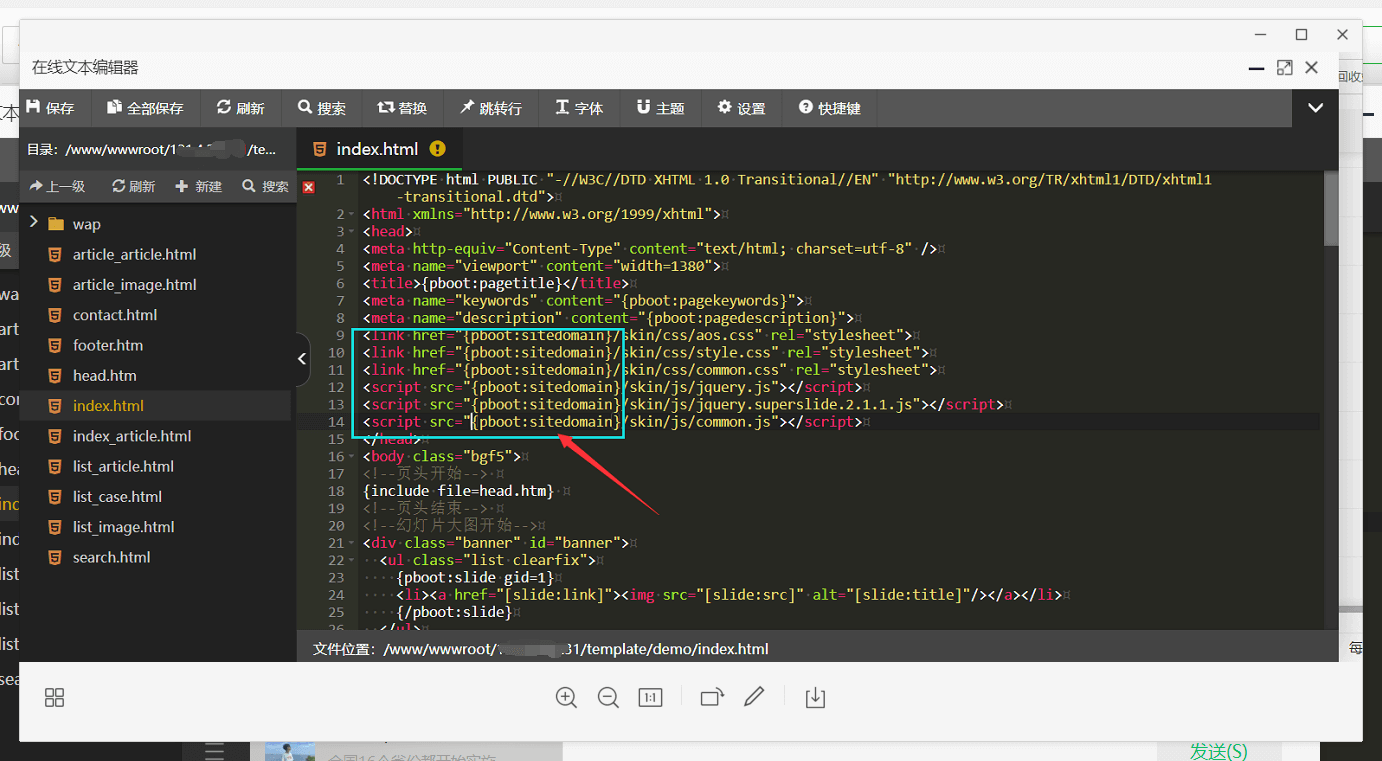This screenshot has width=1382, height=761.
Task: Select index.html in file tree
Action: click(108, 406)
